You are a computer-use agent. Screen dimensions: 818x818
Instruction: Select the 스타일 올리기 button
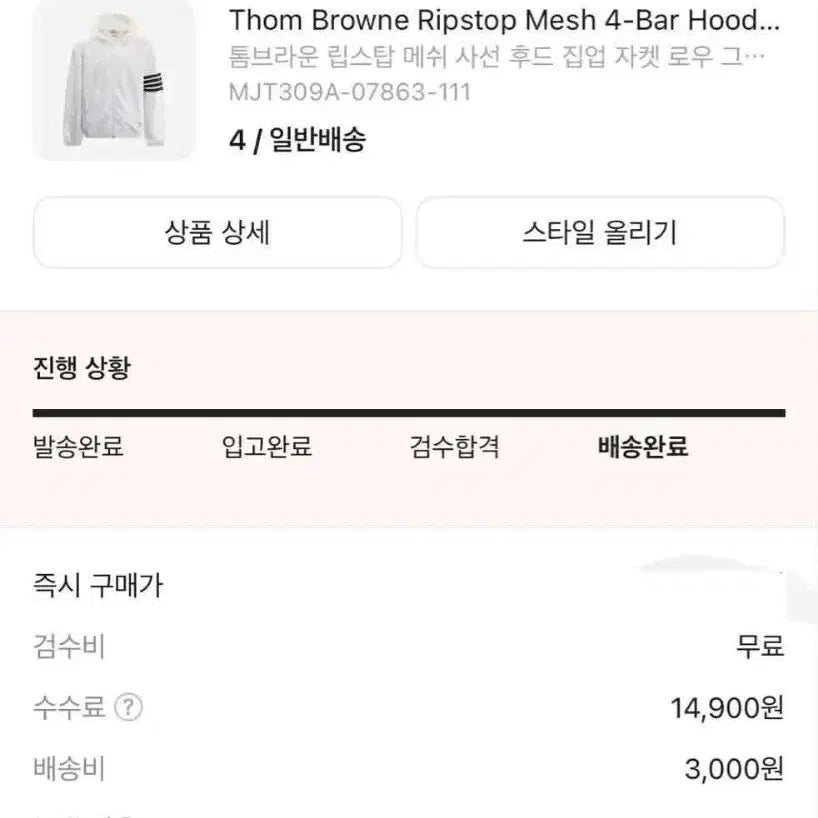(x=600, y=232)
